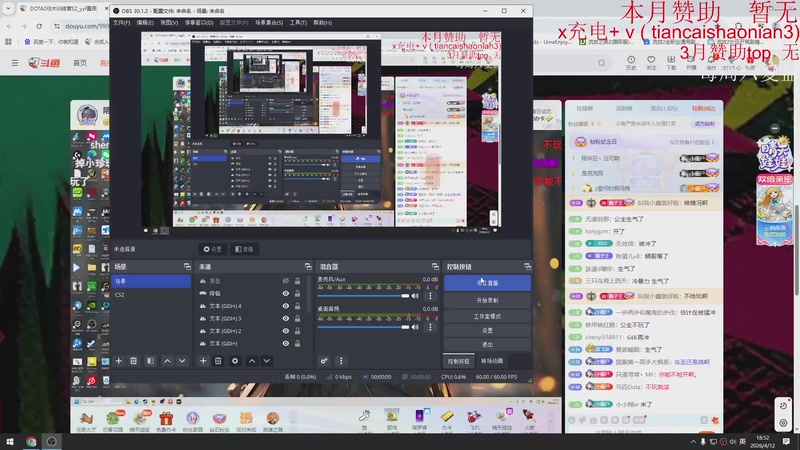800x450 pixels.
Task: Hide the second source via eye icon
Action: coord(286,293)
